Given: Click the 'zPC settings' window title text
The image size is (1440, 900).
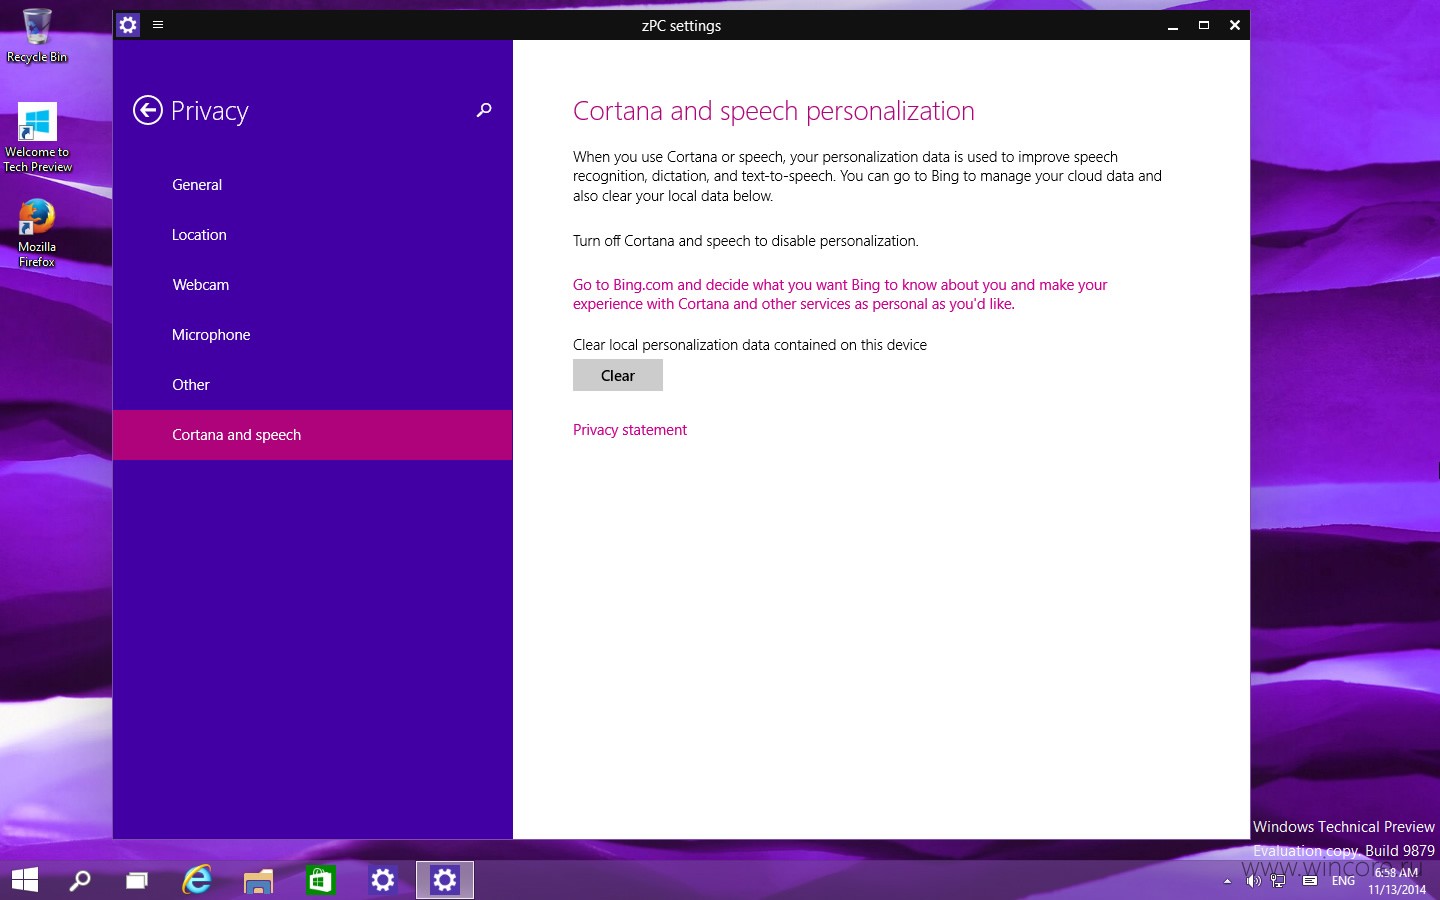Looking at the screenshot, I should (x=681, y=25).
